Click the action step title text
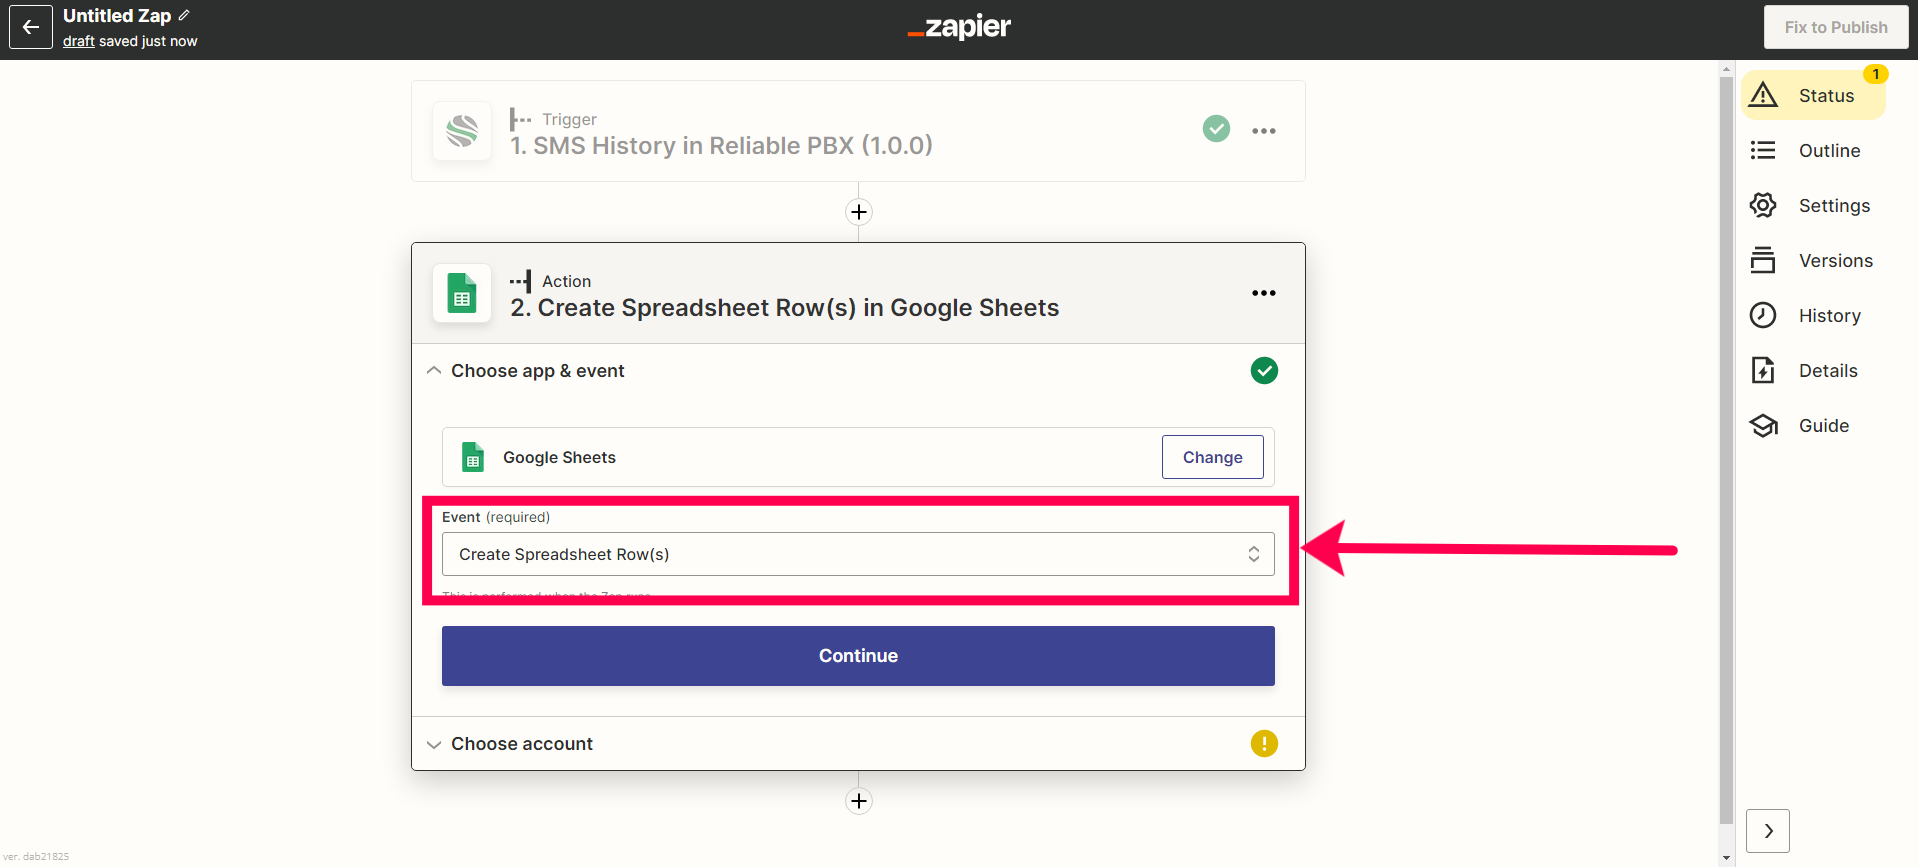The width and height of the screenshot is (1918, 867). point(785,308)
